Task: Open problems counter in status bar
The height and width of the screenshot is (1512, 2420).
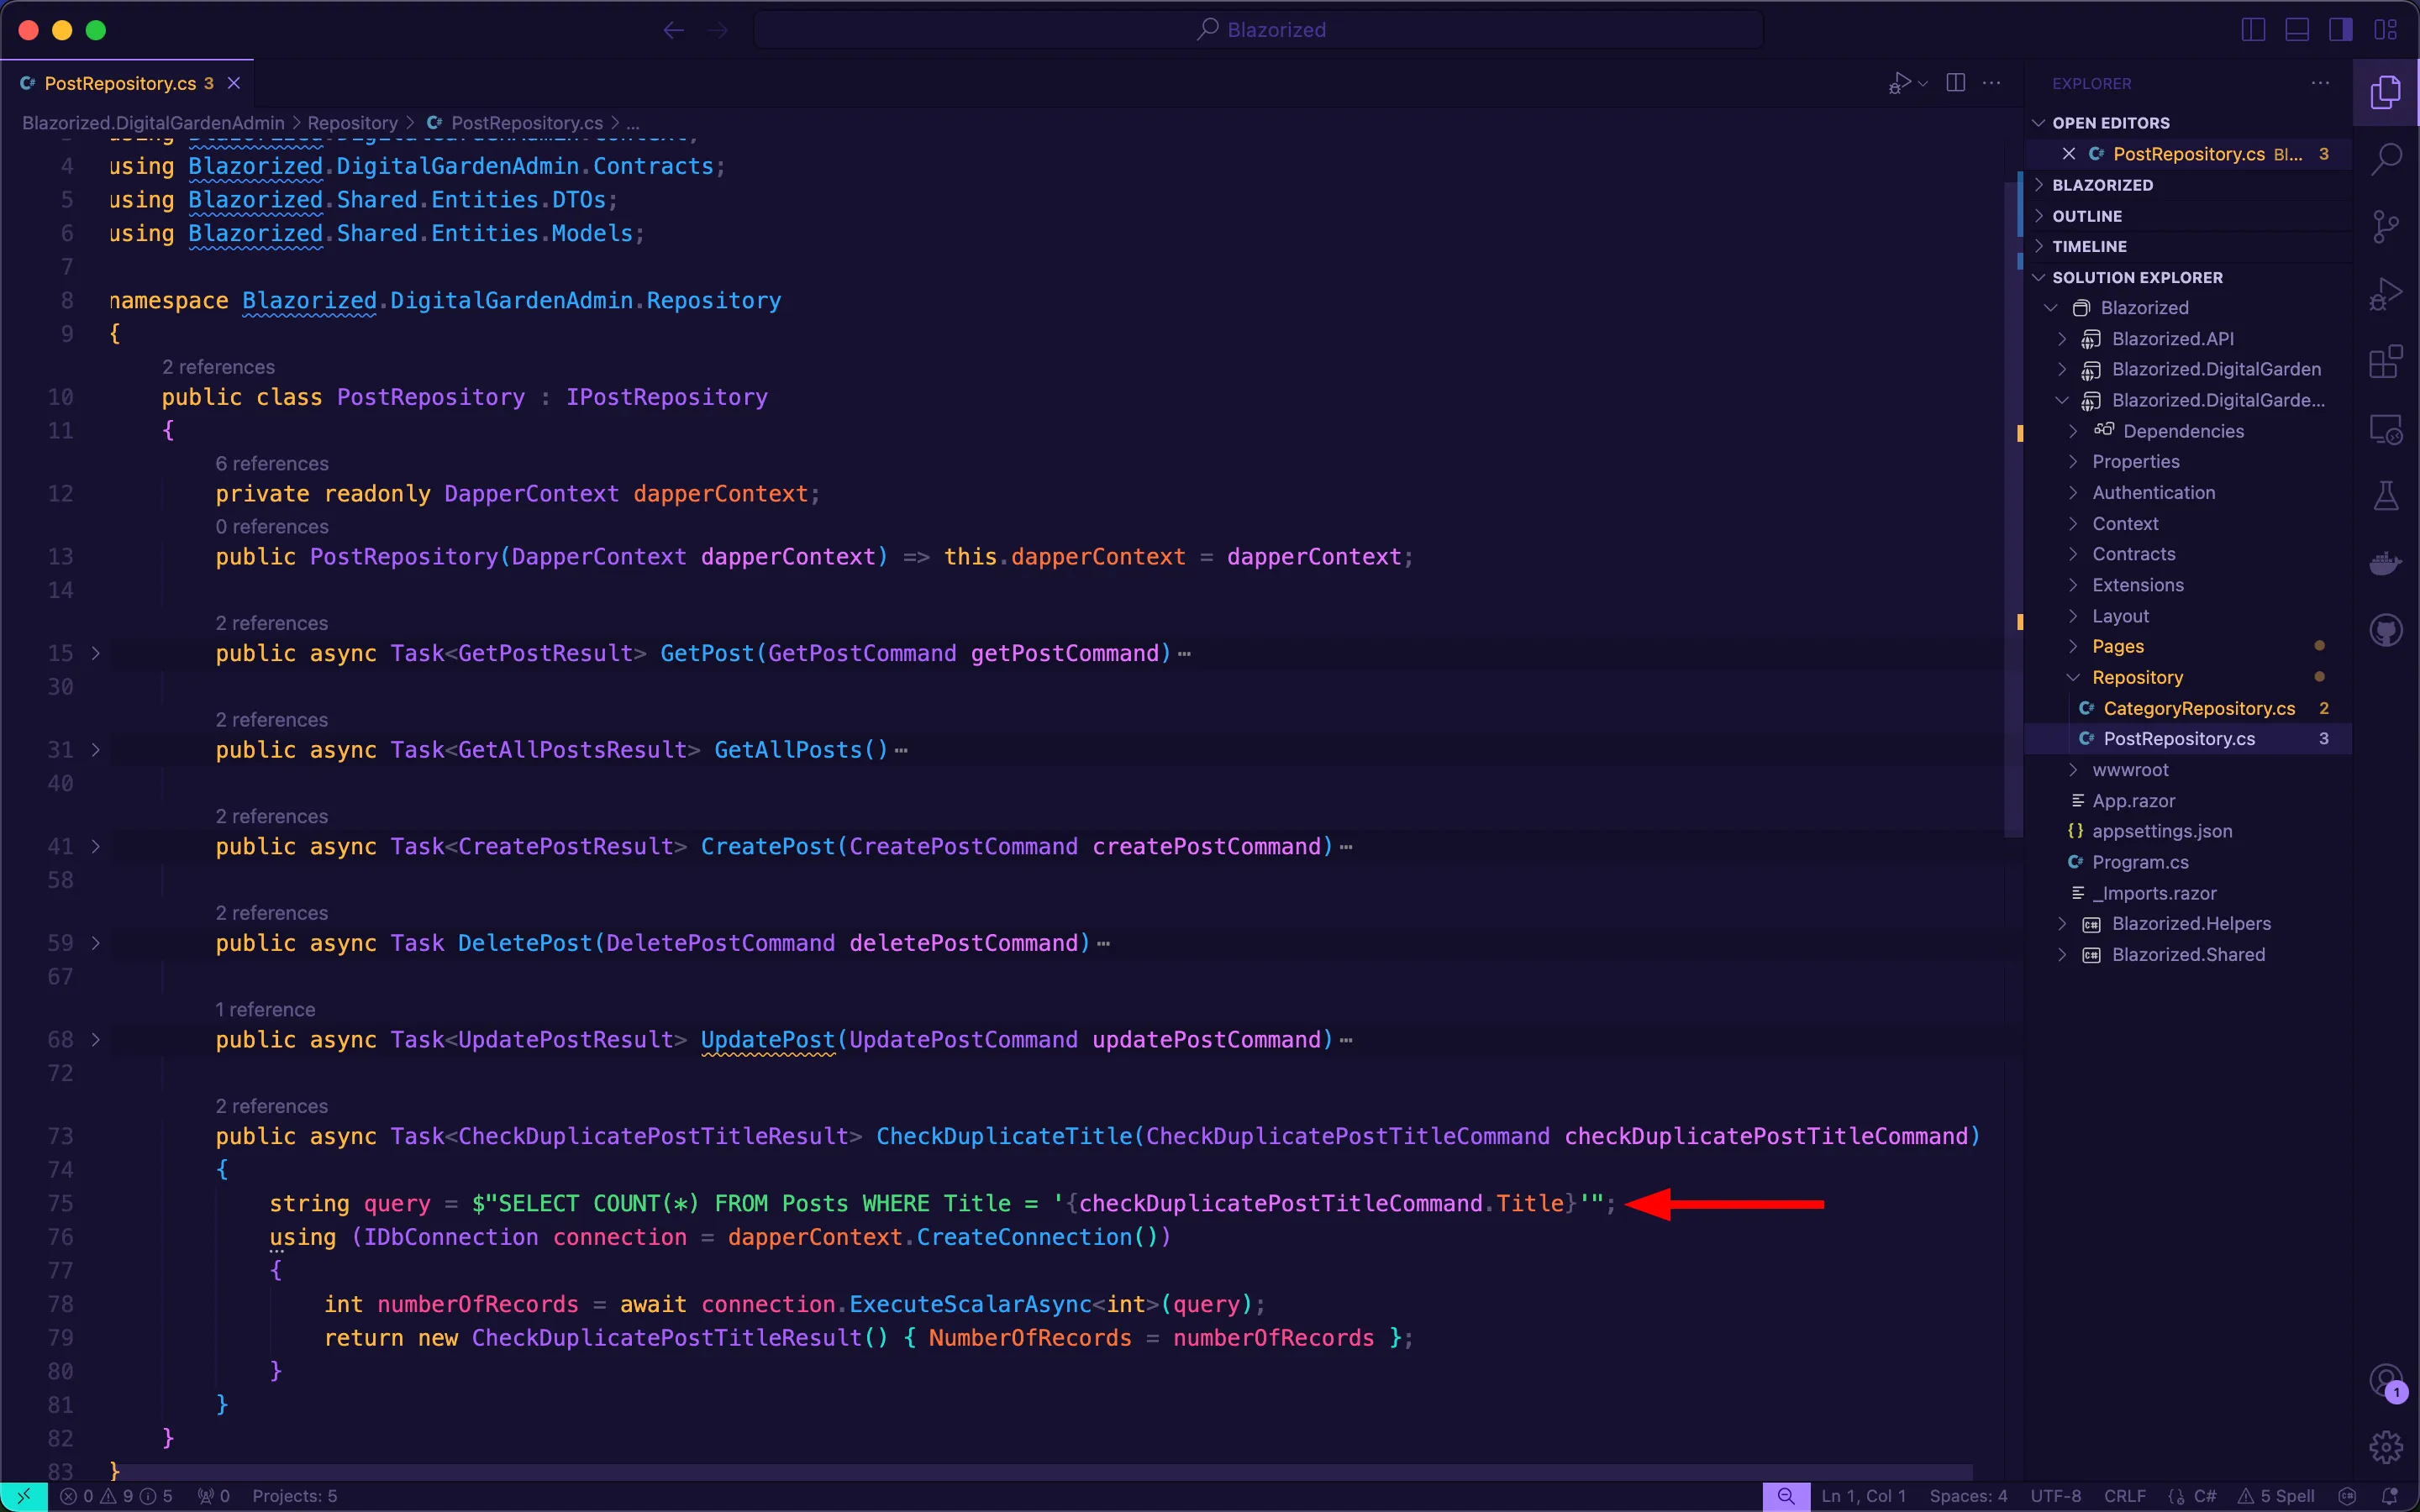Action: (x=116, y=1496)
